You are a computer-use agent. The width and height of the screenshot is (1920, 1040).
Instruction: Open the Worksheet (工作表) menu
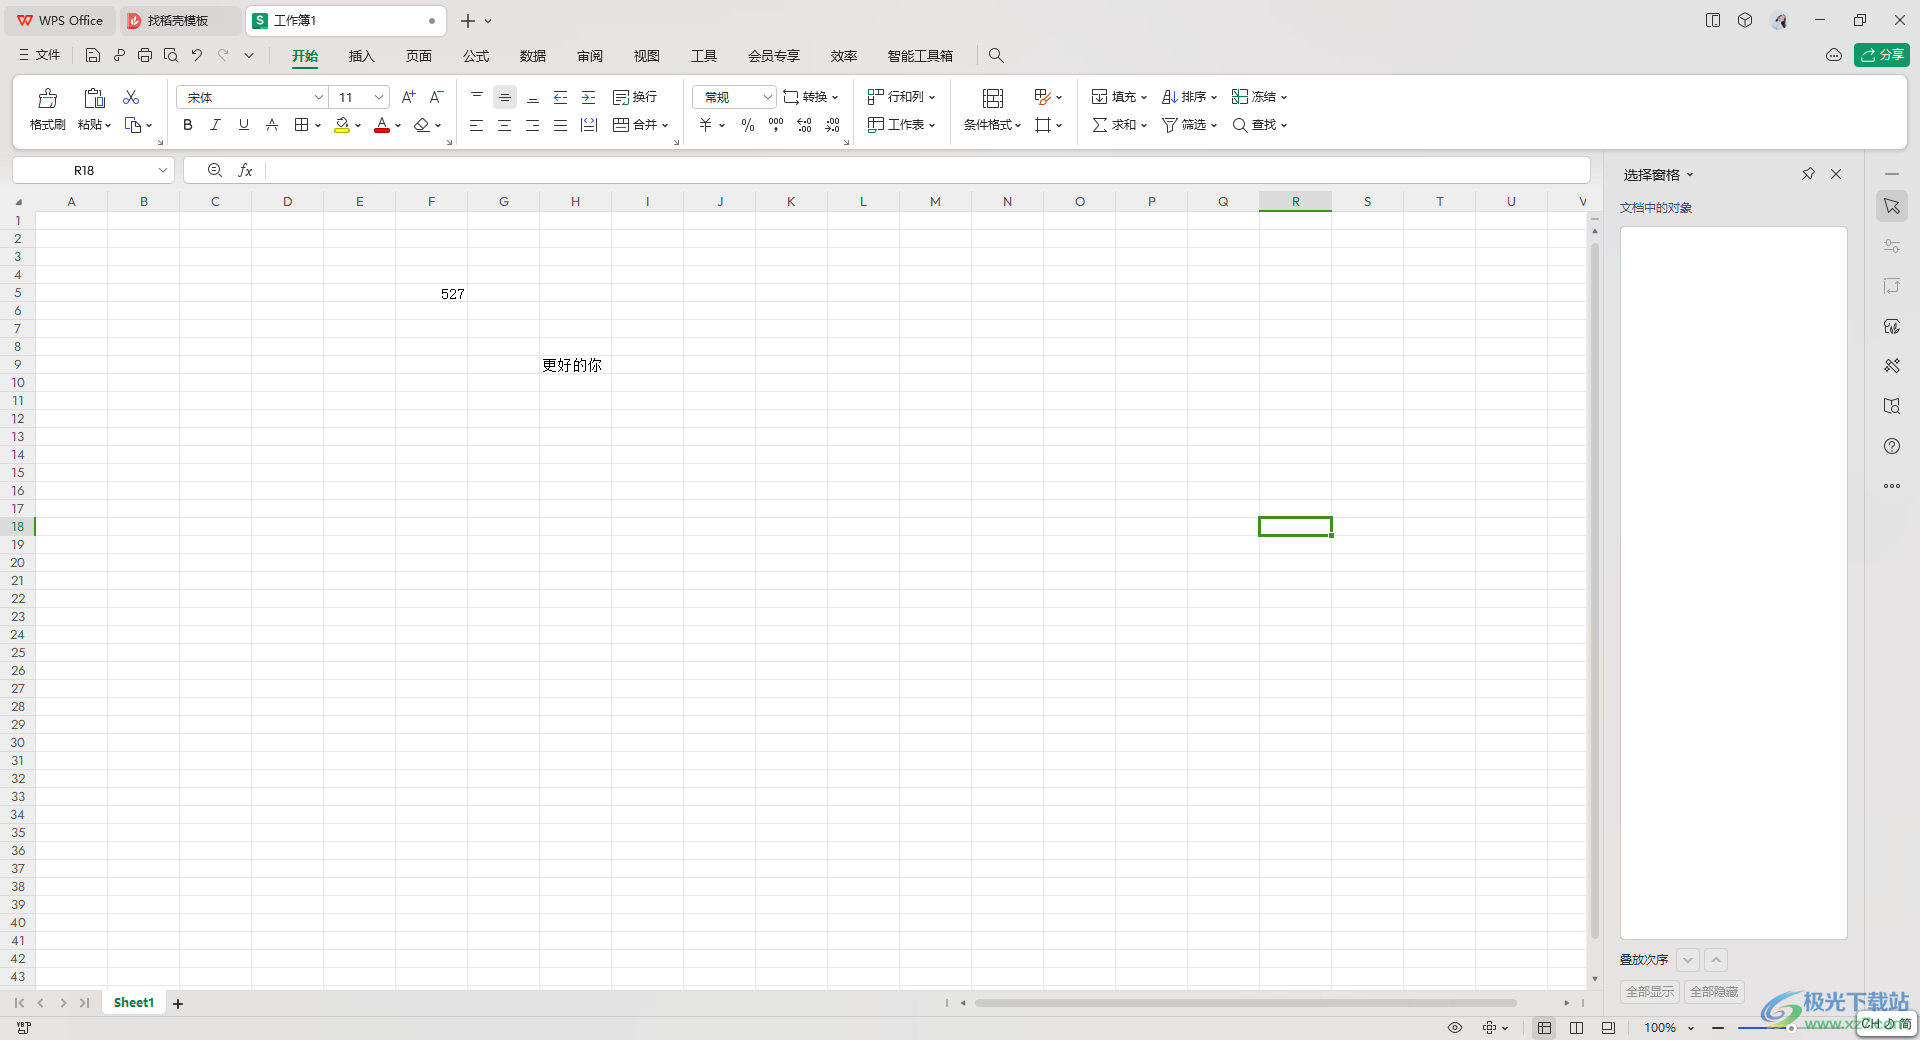[x=901, y=125]
